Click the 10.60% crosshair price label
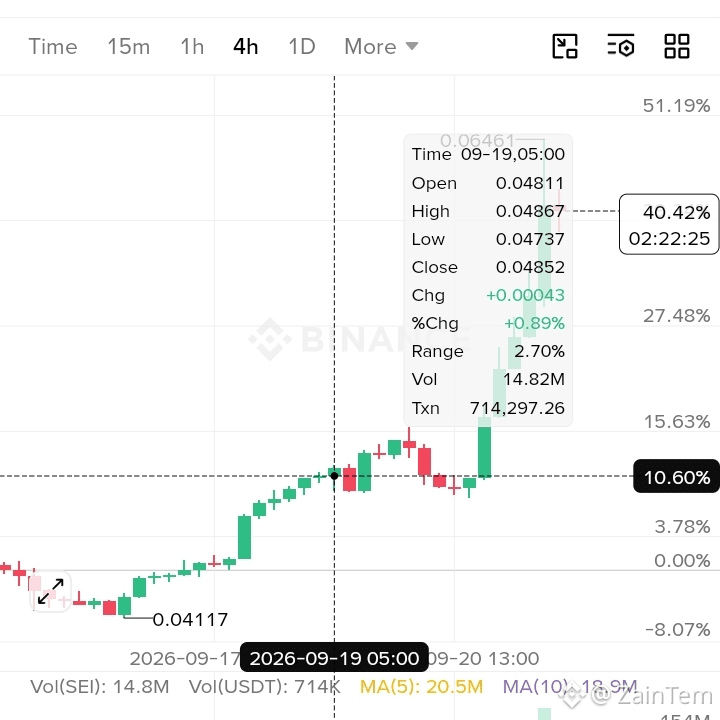 (x=676, y=477)
